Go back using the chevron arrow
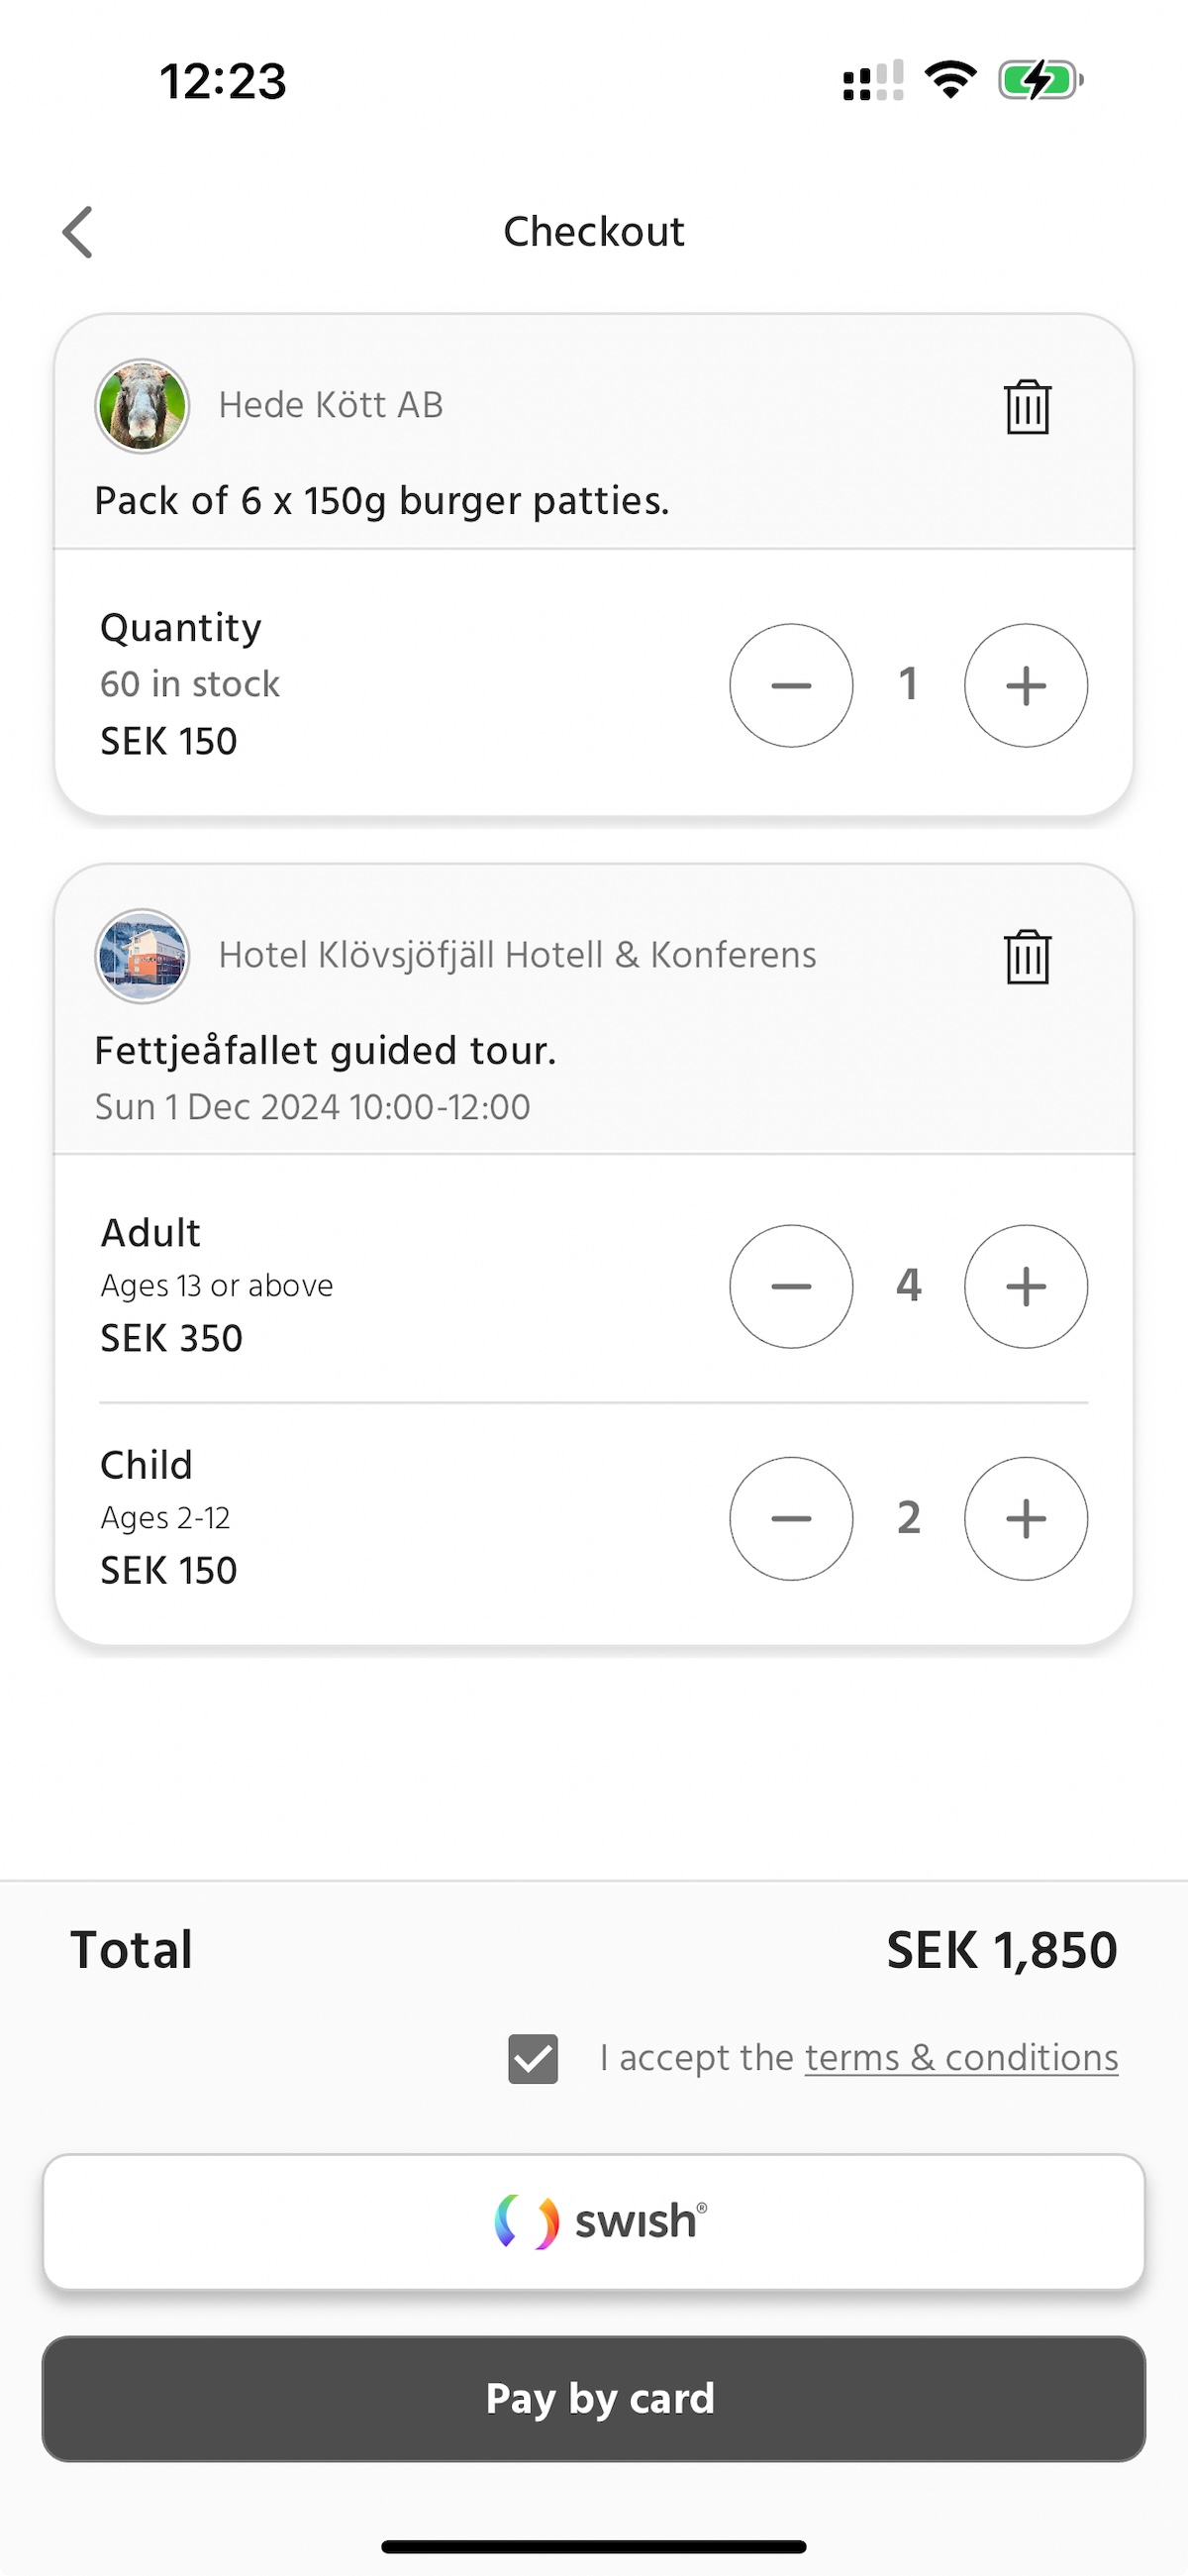The image size is (1188, 2576). click(78, 232)
